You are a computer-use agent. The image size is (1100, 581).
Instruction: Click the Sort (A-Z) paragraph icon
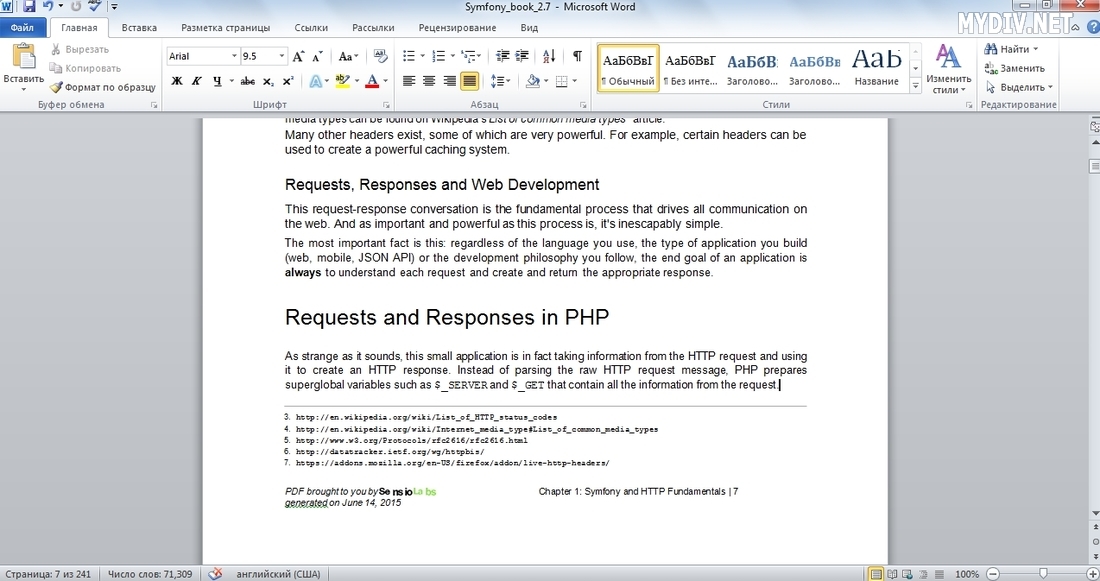tap(549, 57)
